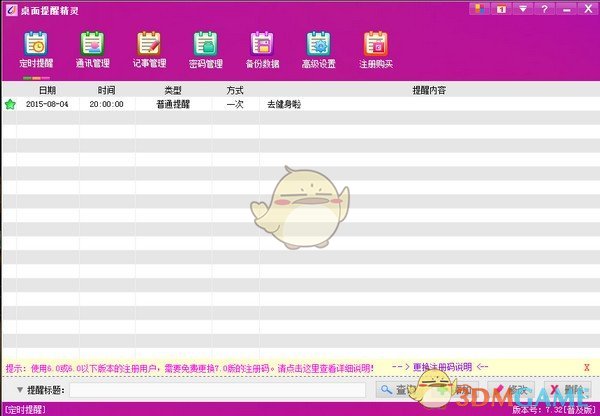Open the 注册购买 register and purchase page
600x416 pixels.
pyautogui.click(x=375, y=48)
